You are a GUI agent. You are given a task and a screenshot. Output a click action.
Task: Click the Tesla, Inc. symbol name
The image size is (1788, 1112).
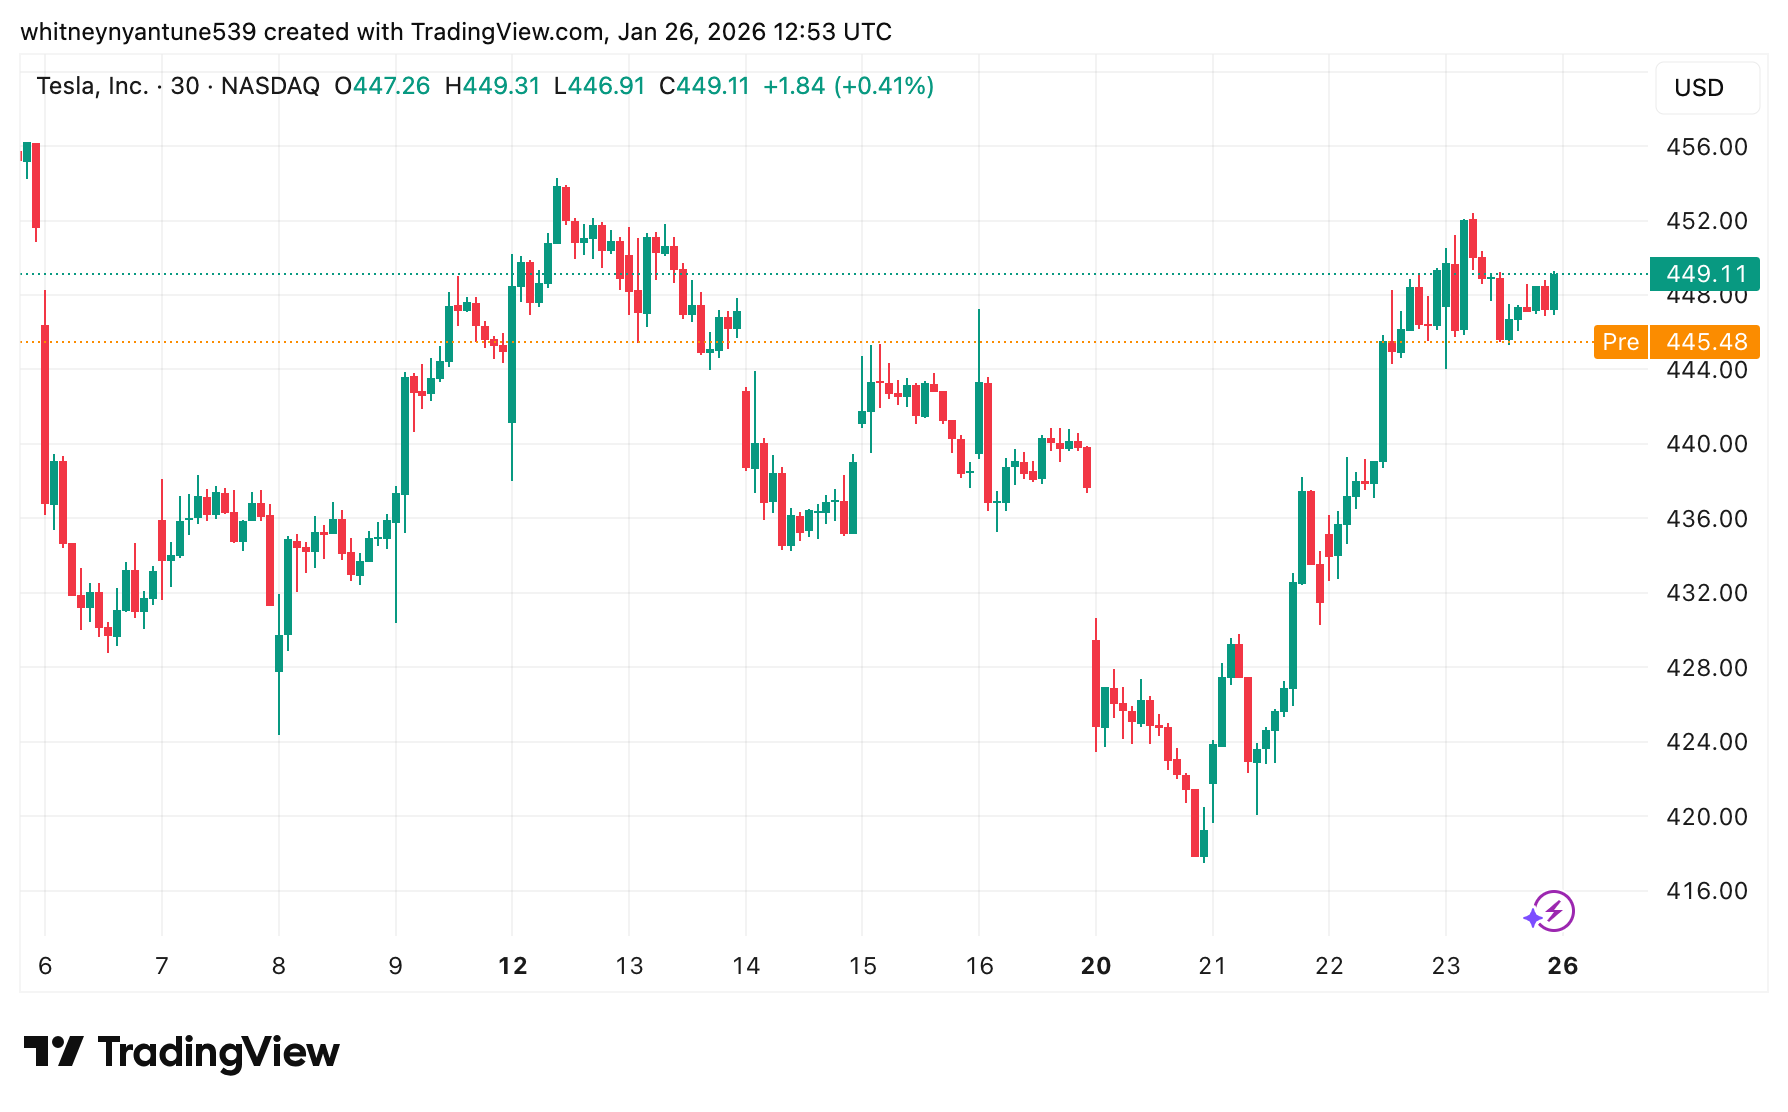click(x=92, y=86)
